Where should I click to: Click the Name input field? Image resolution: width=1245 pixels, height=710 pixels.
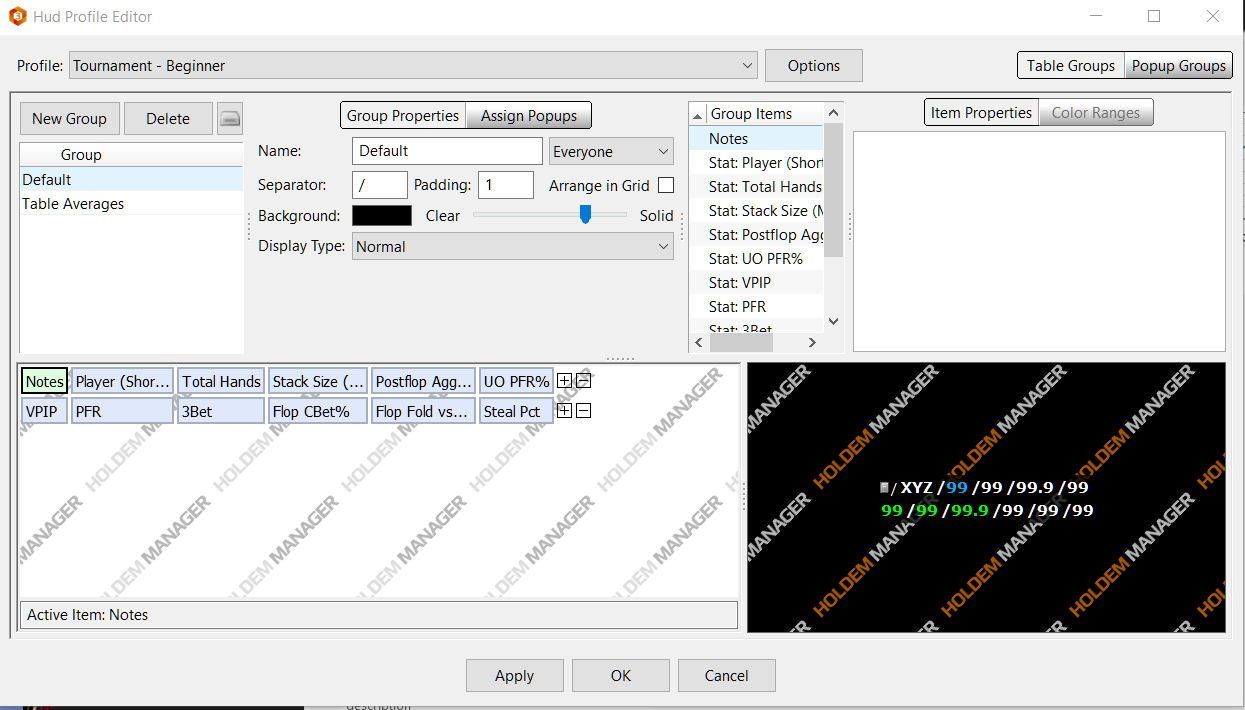click(x=448, y=151)
